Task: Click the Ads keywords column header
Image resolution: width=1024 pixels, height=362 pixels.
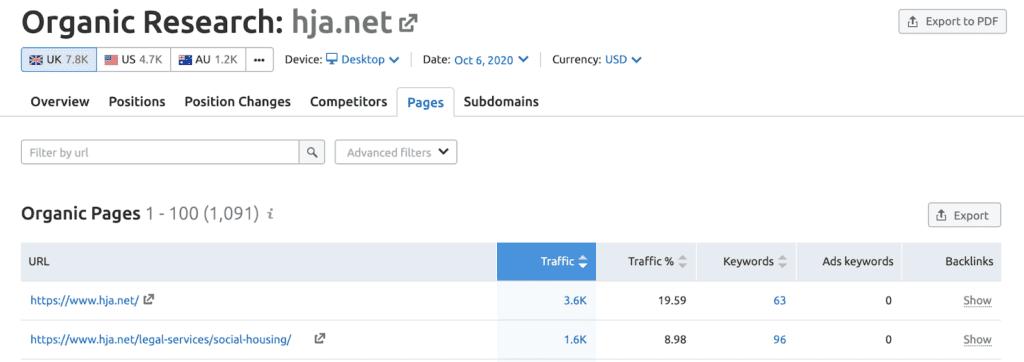Action: coord(849,261)
